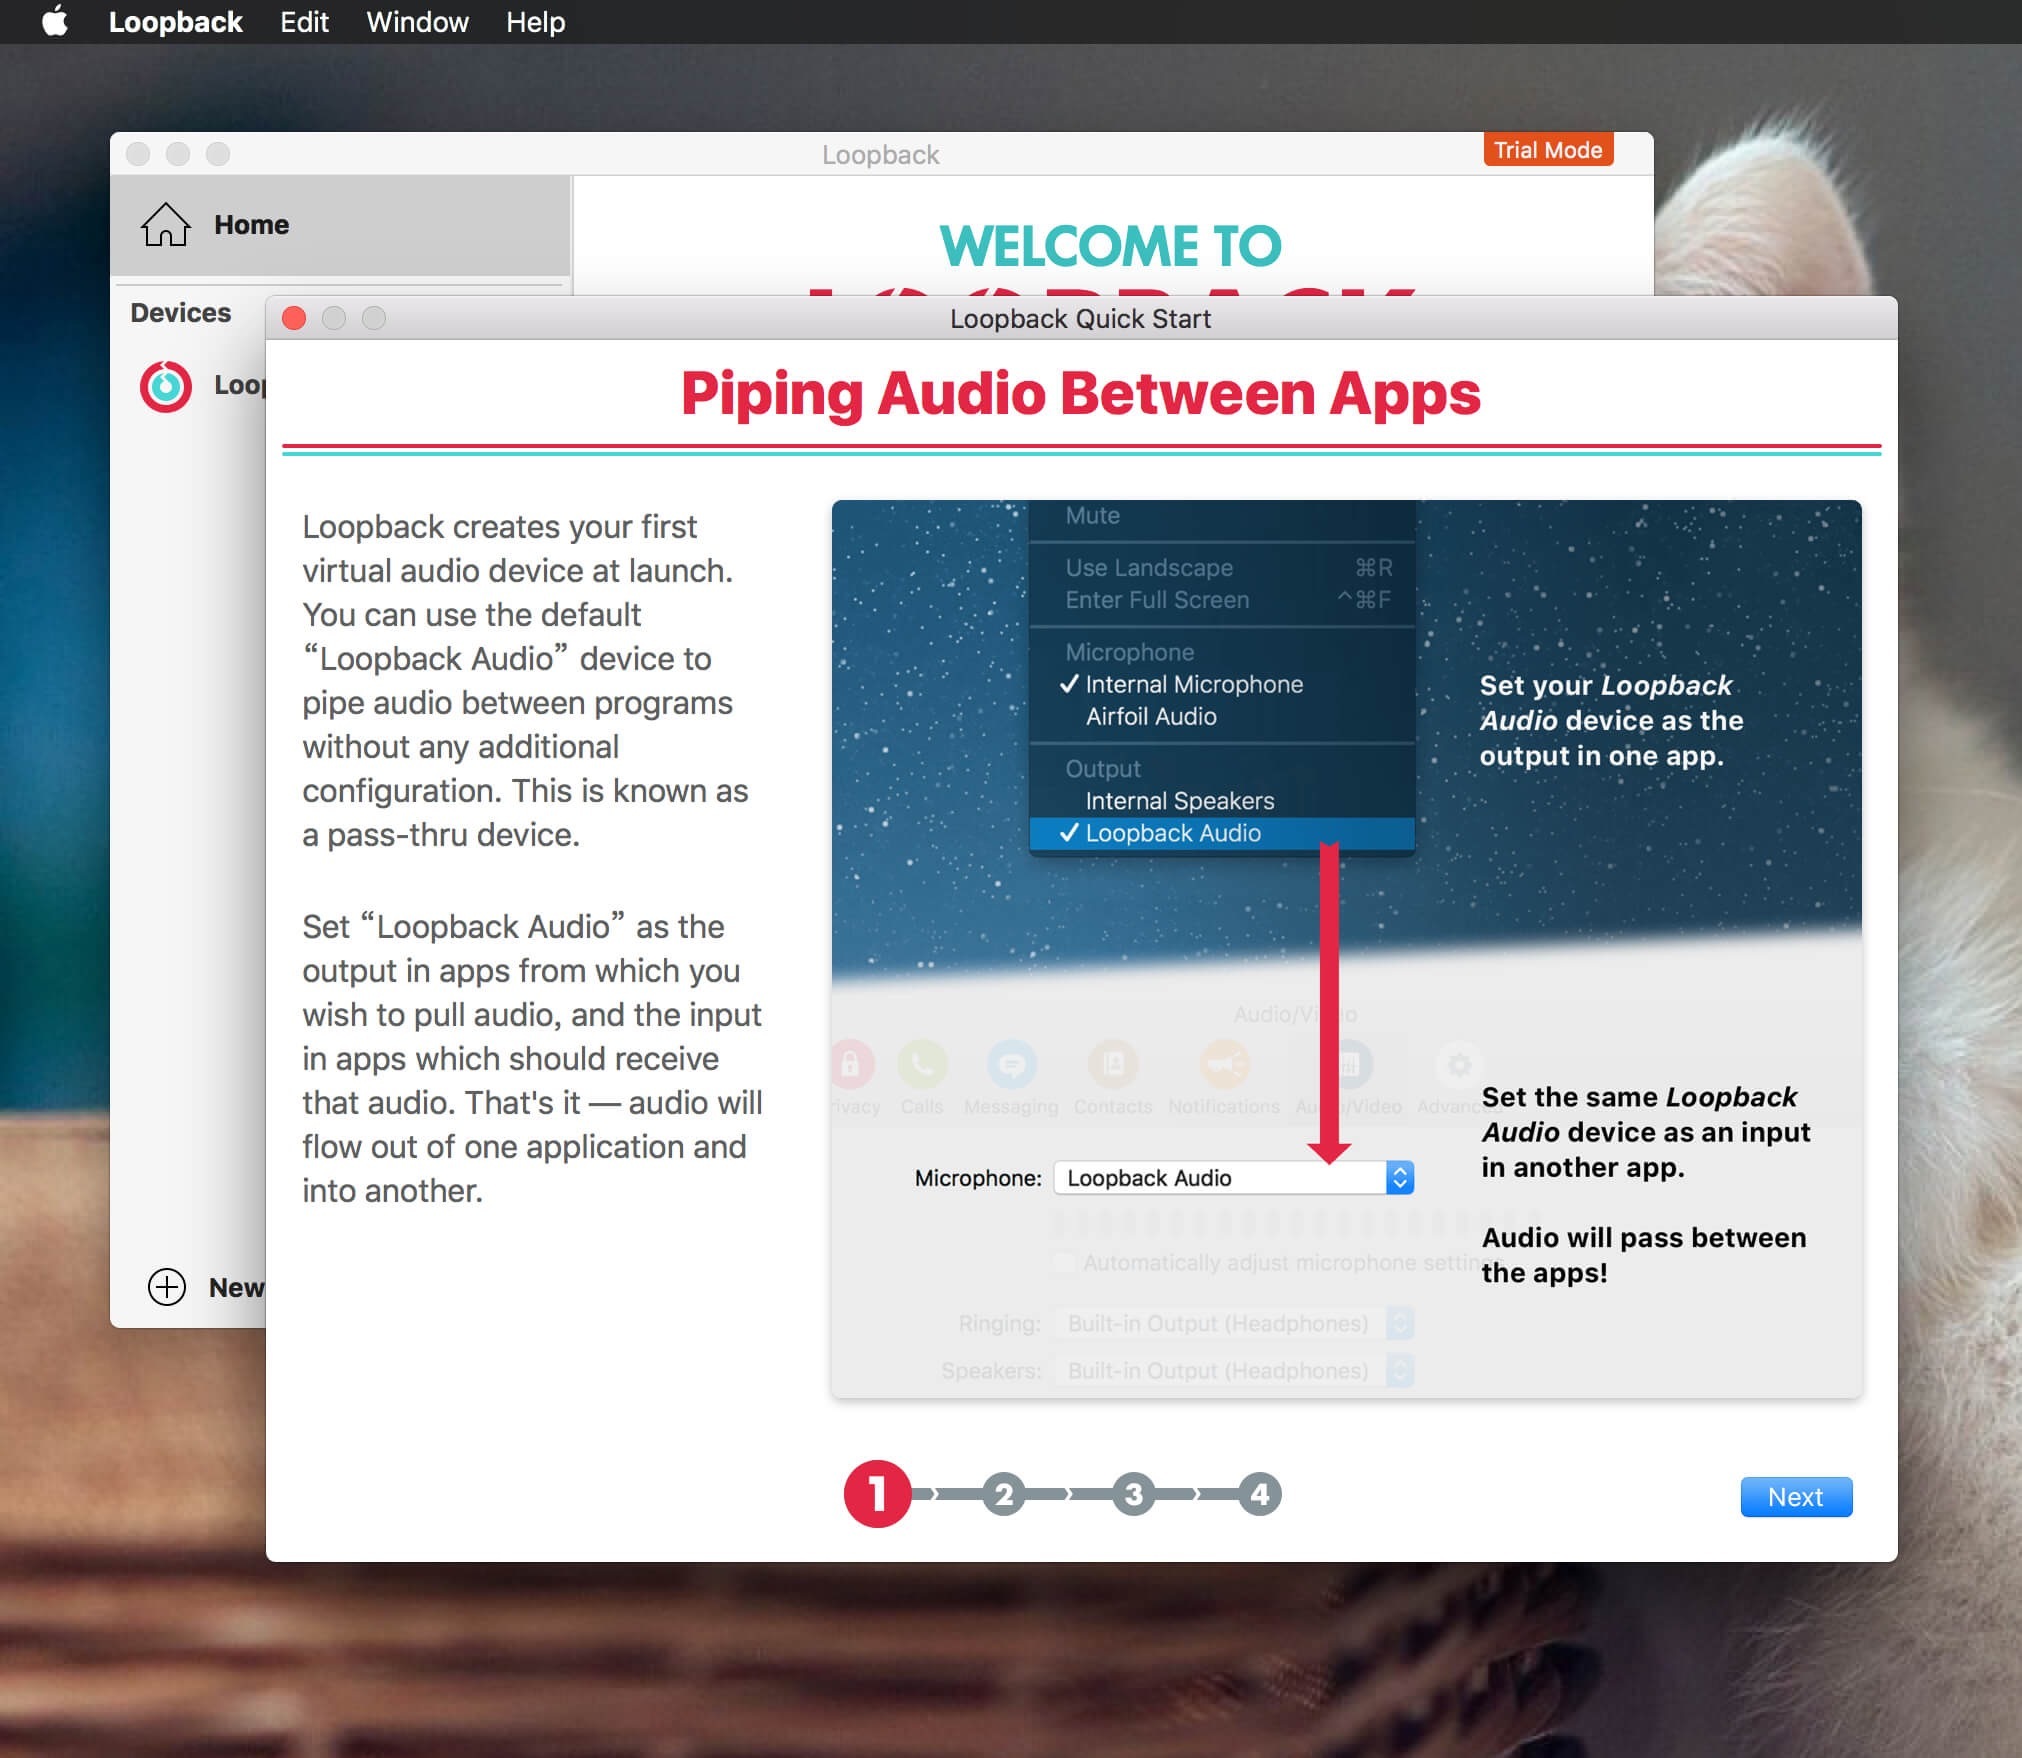The image size is (2022, 1758).
Task: Jump to step 2 circle
Action: pos(1004,1495)
